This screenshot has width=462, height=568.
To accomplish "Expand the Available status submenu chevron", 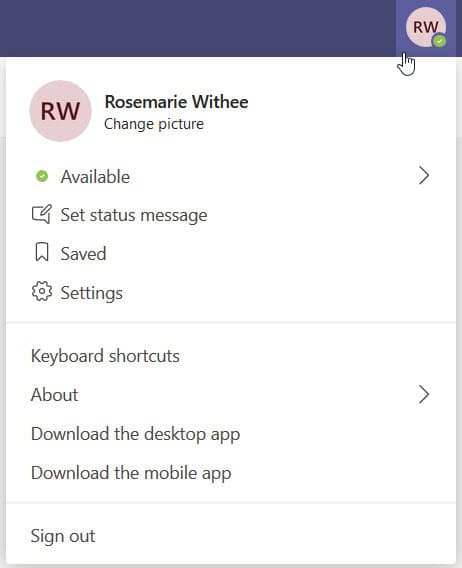I will click(x=424, y=176).
